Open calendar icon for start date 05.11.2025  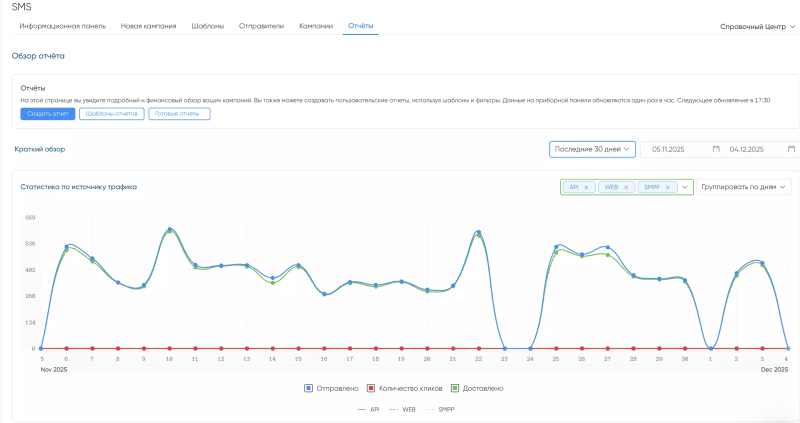[716, 149]
